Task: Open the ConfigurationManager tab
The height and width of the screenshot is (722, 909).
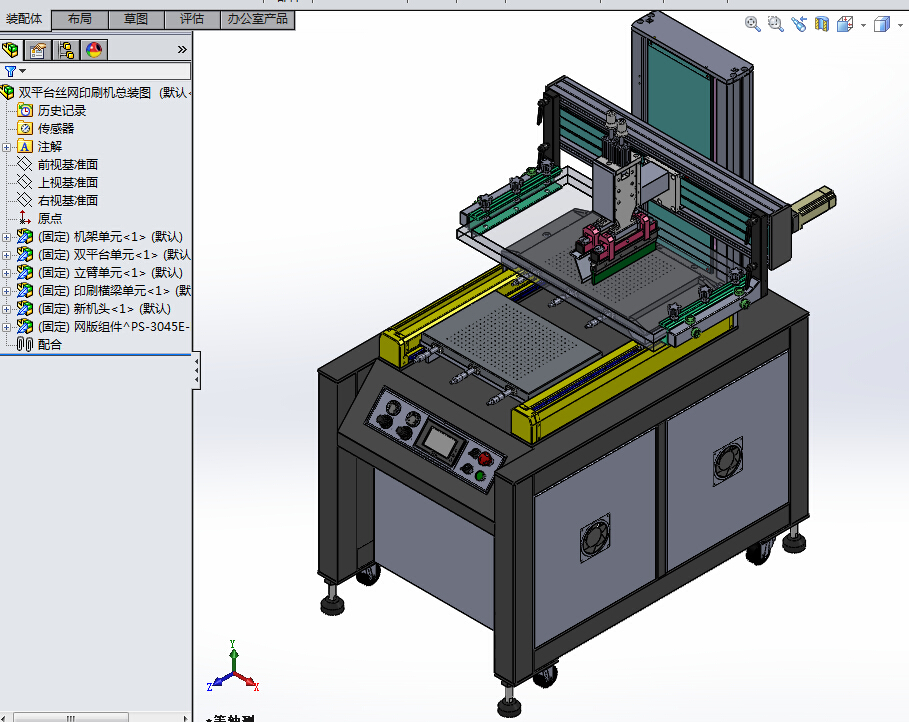Action: [x=67, y=50]
